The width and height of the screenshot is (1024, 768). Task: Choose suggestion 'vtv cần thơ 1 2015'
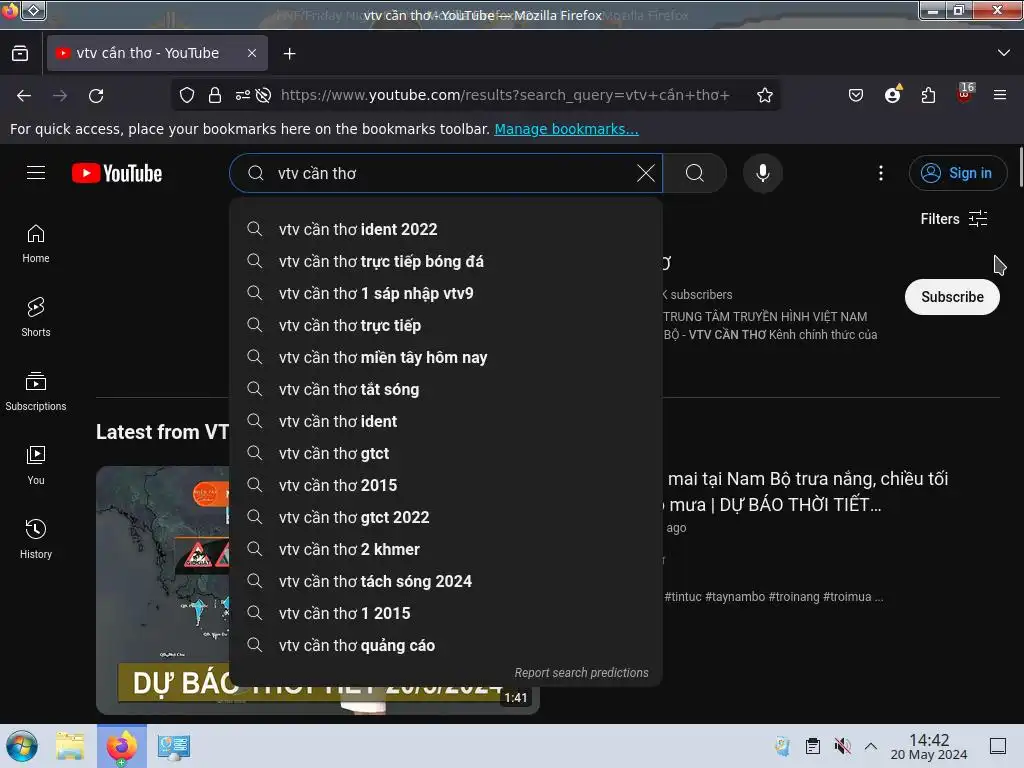click(x=446, y=613)
